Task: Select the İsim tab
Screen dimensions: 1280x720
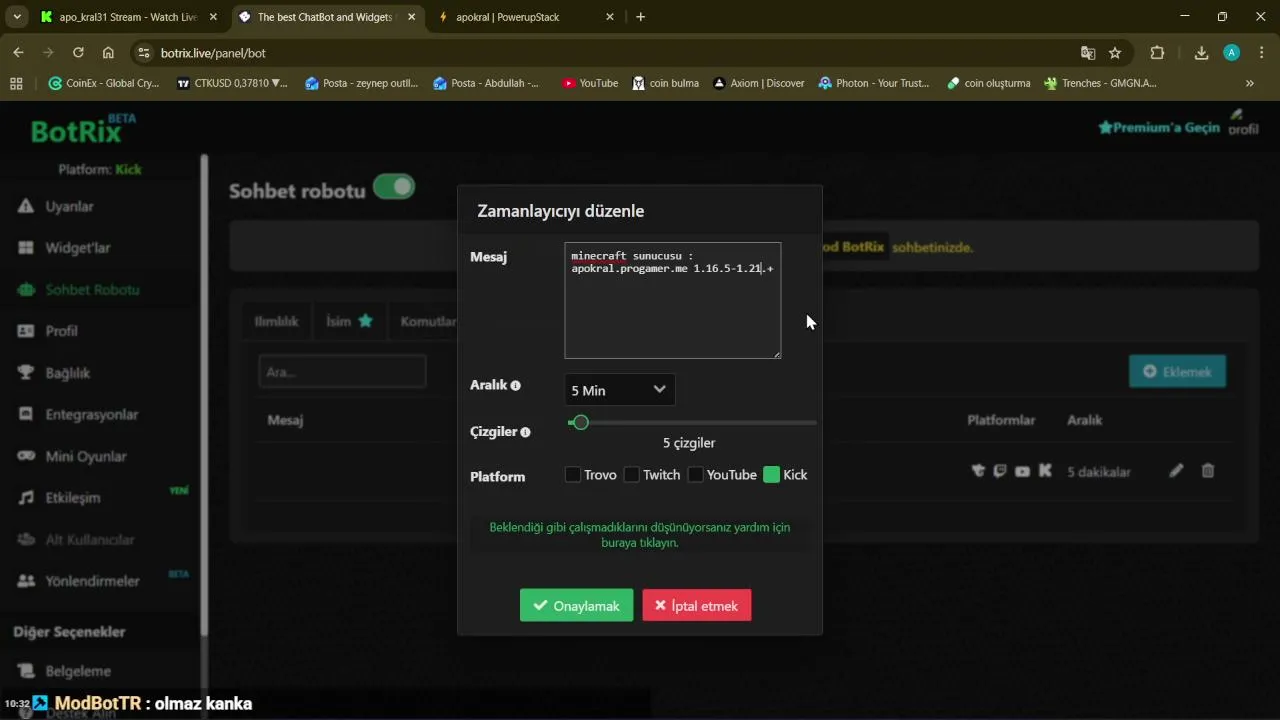Action: click(x=349, y=321)
